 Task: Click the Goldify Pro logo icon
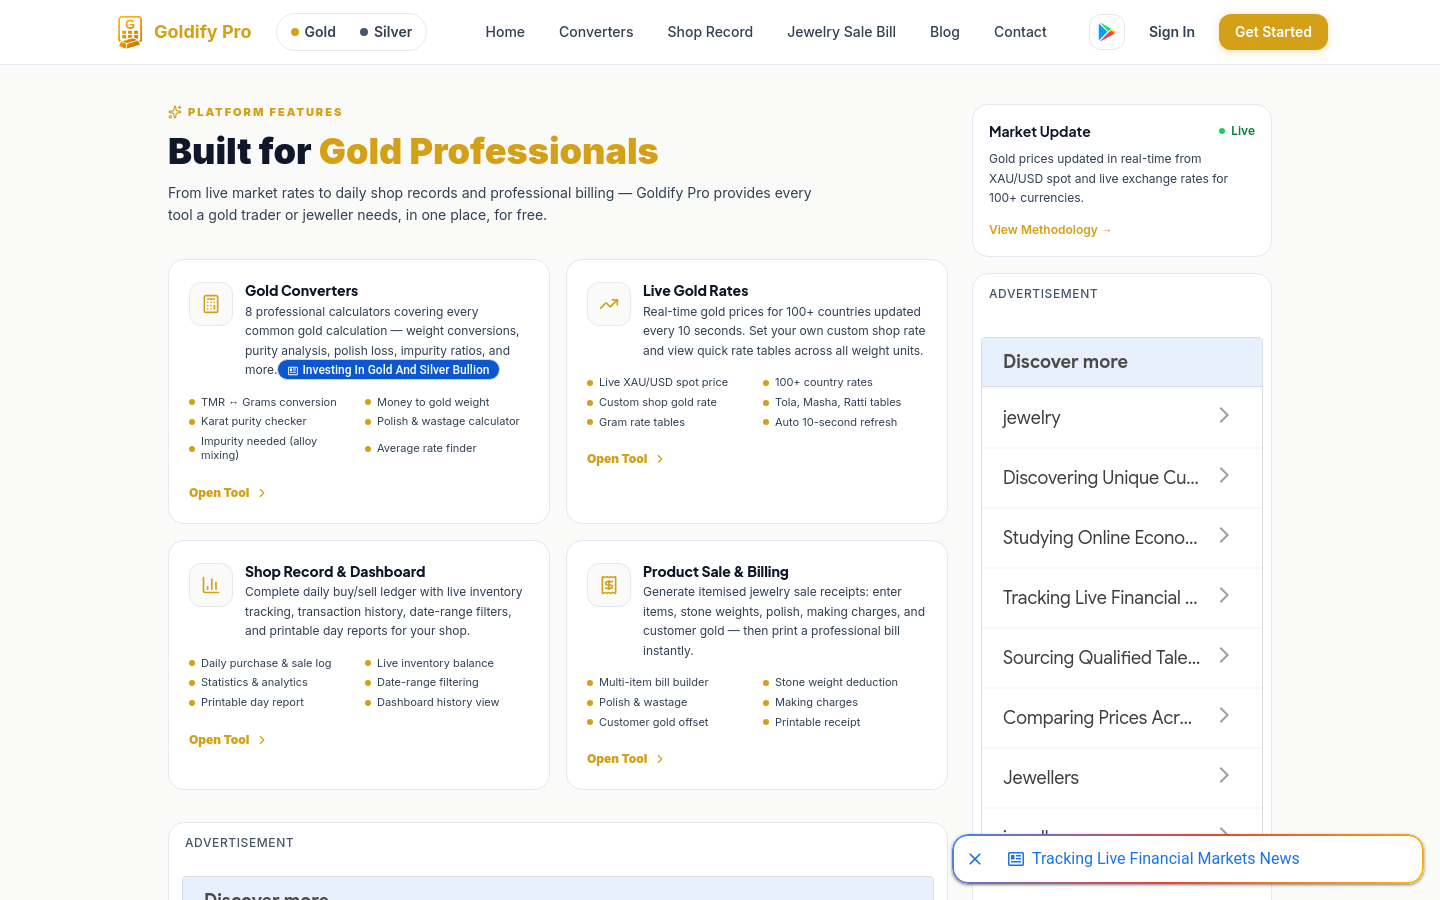tap(130, 32)
